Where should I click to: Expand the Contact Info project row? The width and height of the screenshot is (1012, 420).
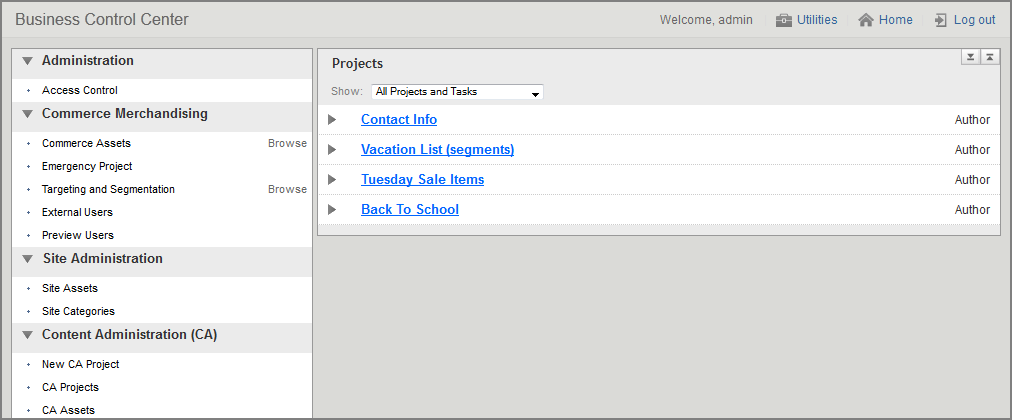pyautogui.click(x=332, y=120)
